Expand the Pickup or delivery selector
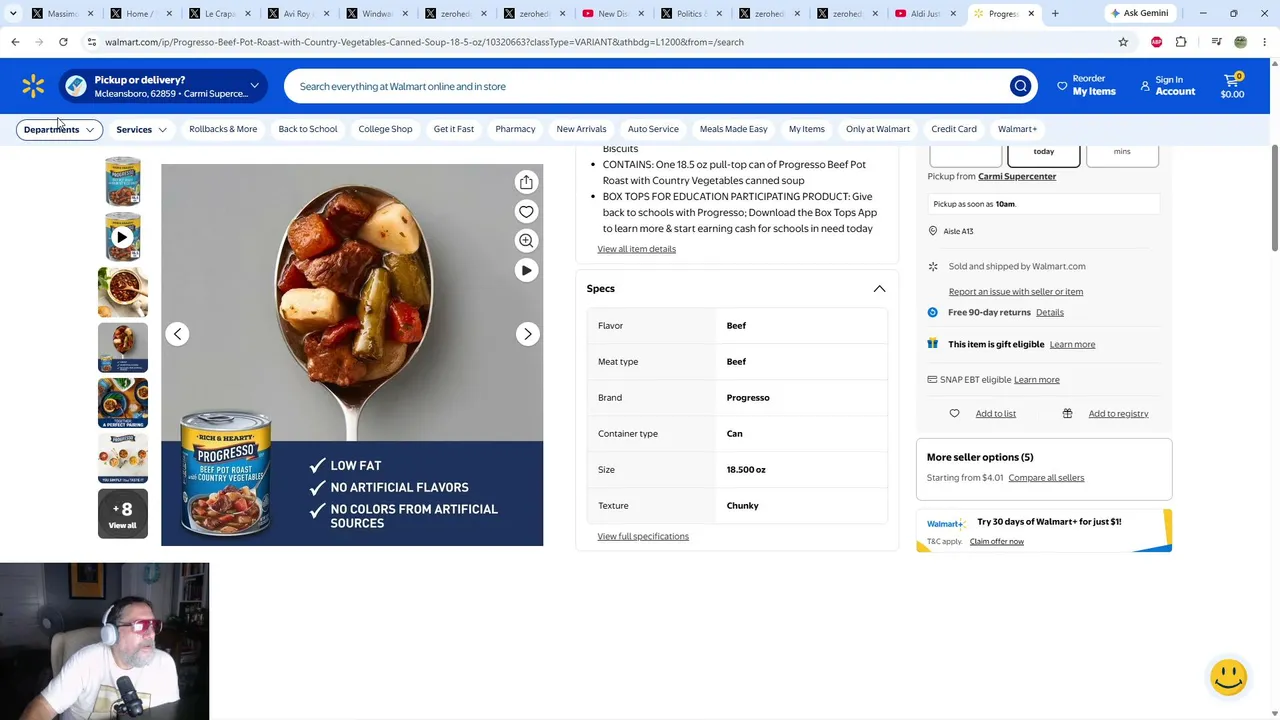This screenshot has width=1280, height=720. click(163, 86)
